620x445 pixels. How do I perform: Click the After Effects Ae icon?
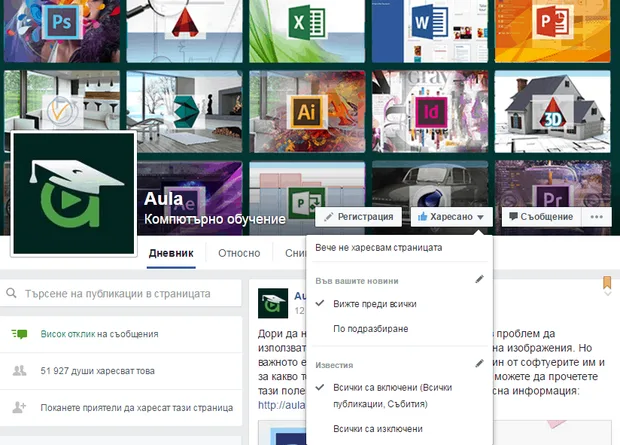tap(185, 202)
